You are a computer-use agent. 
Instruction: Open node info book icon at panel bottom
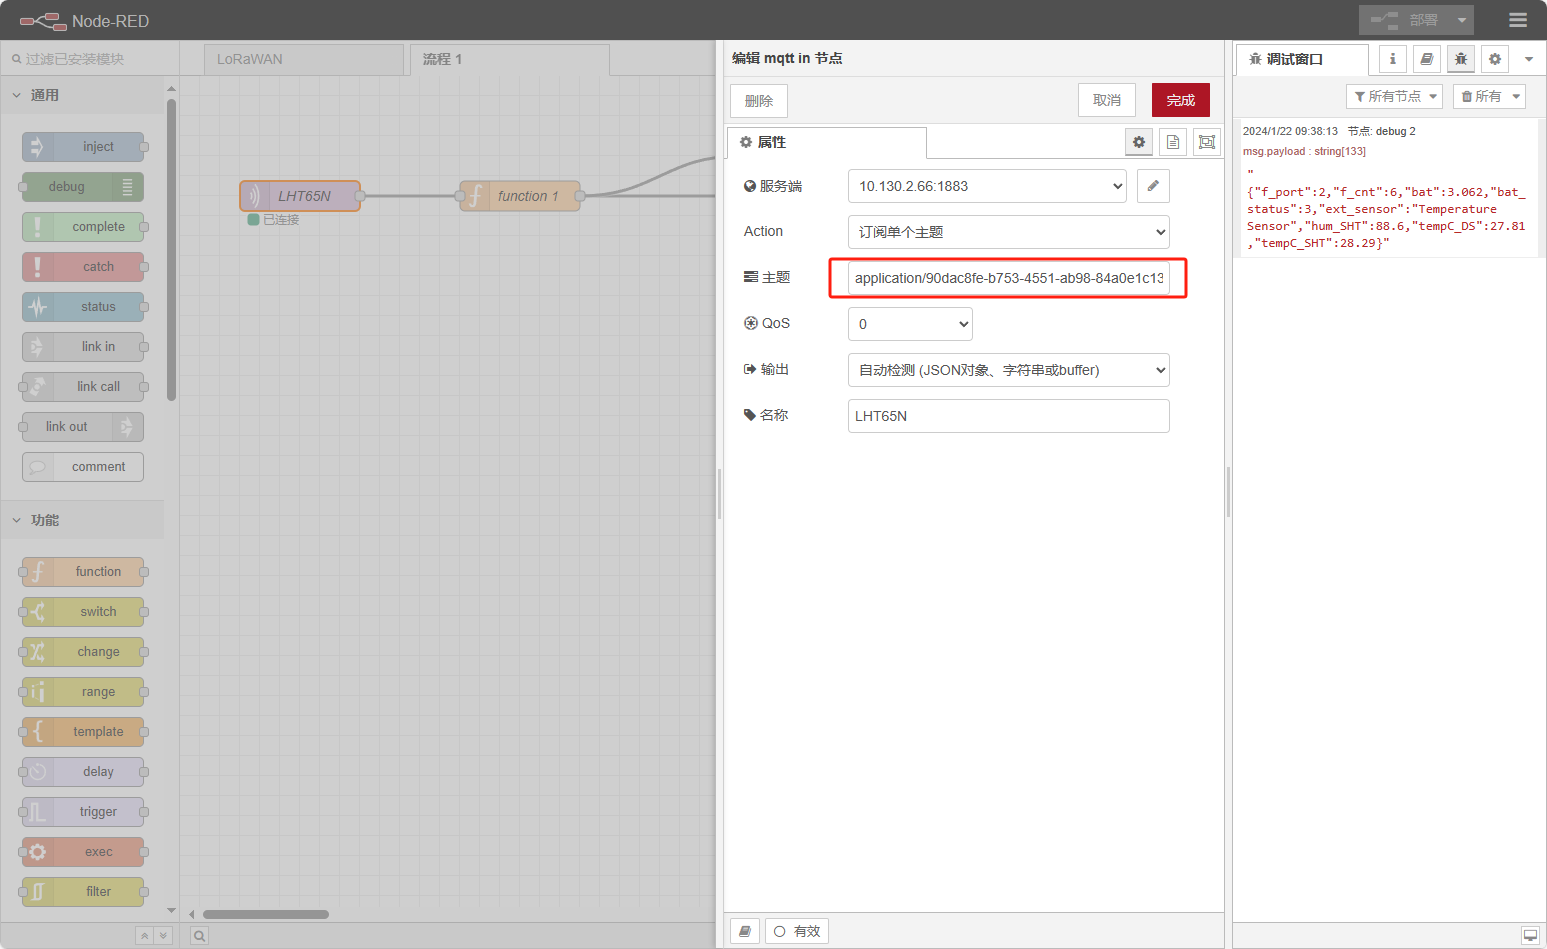click(x=745, y=931)
